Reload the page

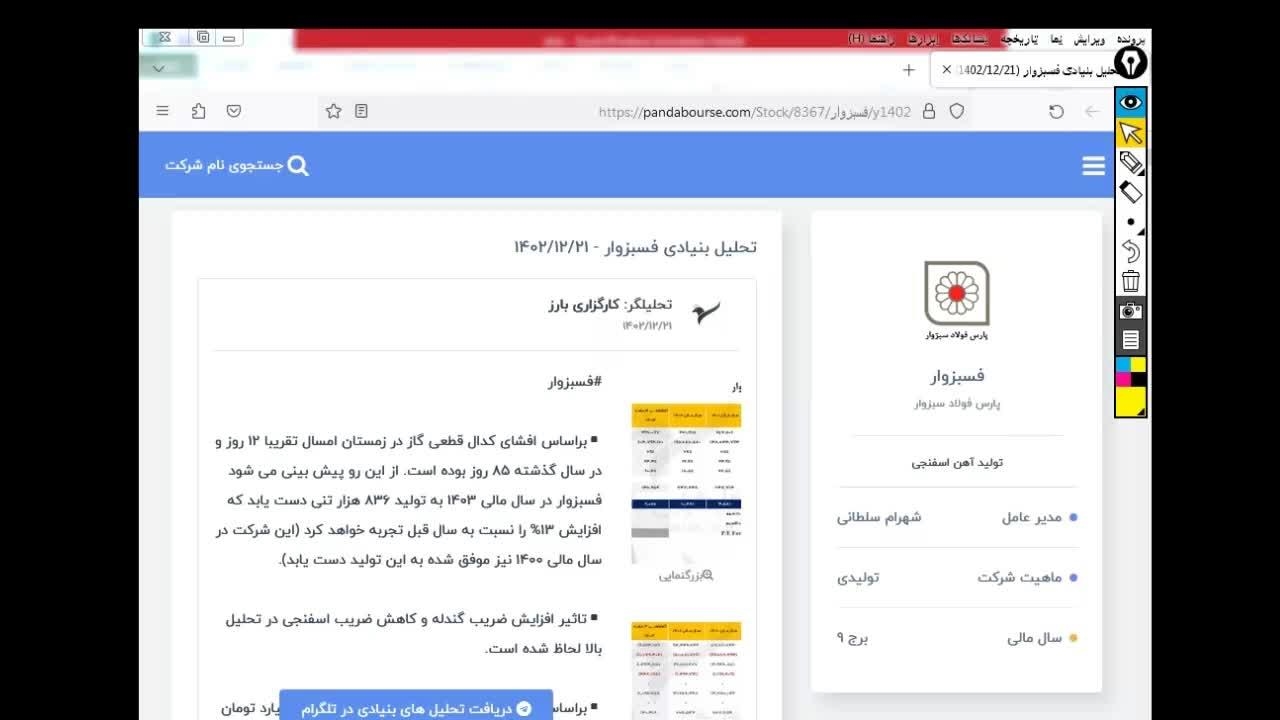coord(1056,112)
